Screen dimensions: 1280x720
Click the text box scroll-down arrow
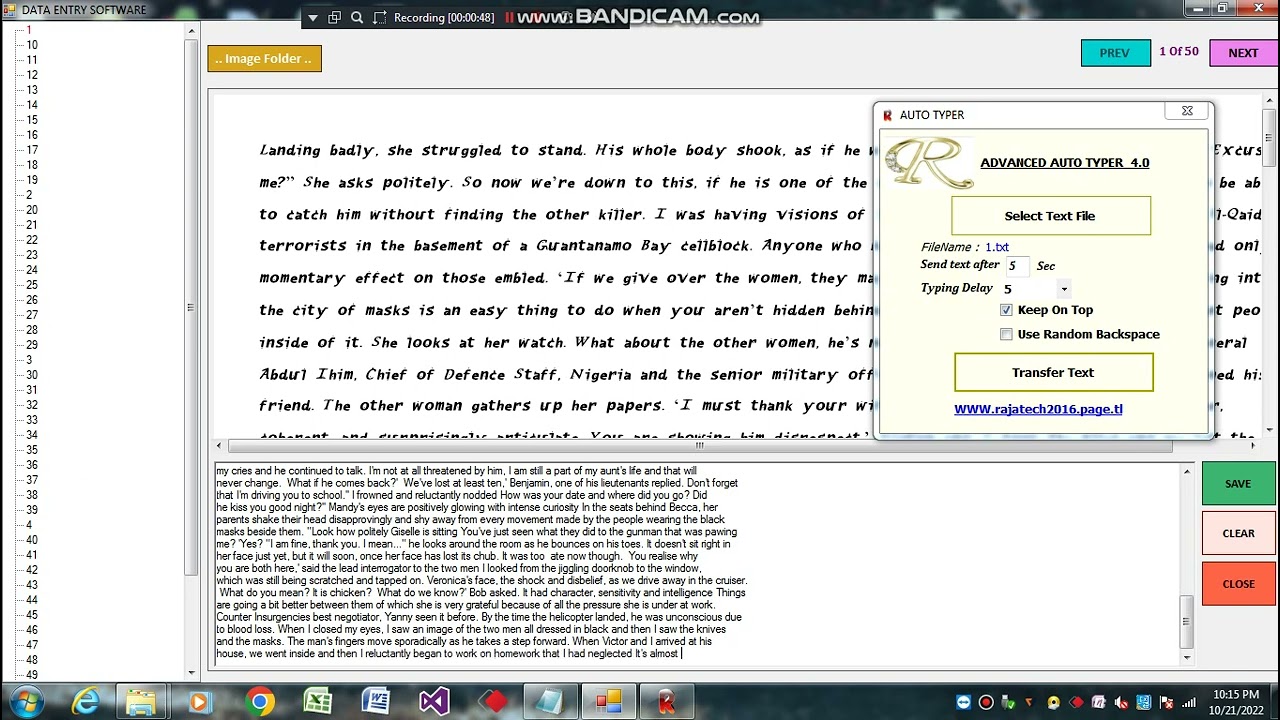point(1187,657)
